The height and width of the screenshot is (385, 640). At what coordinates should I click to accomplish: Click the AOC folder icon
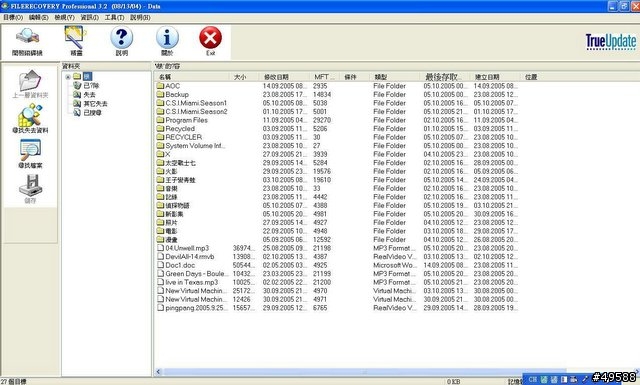(x=160, y=86)
